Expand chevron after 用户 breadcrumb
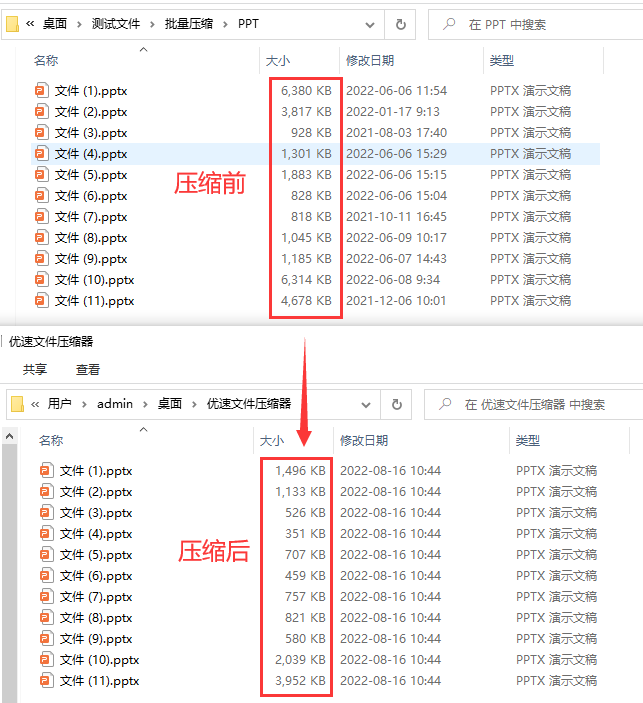 tap(84, 404)
